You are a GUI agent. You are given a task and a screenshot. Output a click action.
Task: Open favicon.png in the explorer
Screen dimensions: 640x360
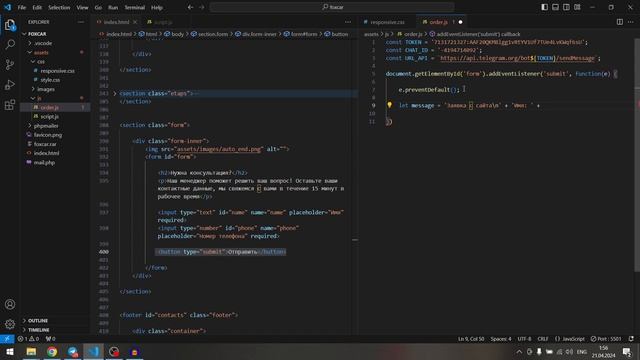click(x=48, y=135)
